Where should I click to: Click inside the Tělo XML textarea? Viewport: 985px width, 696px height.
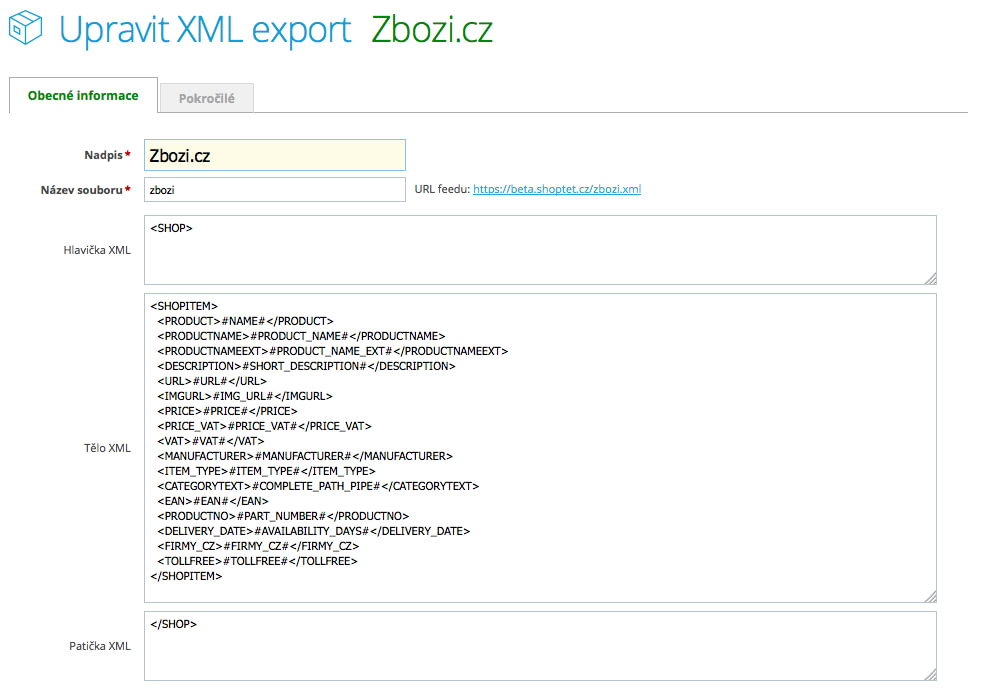coord(540,448)
